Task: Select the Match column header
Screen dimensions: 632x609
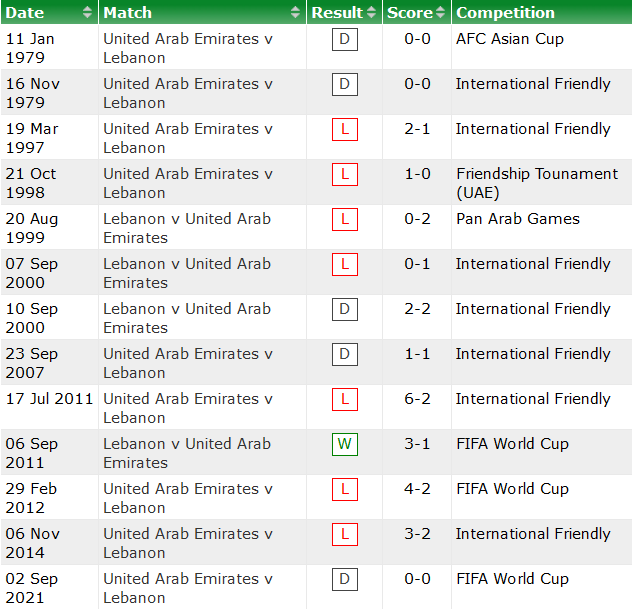Action: click(x=128, y=13)
